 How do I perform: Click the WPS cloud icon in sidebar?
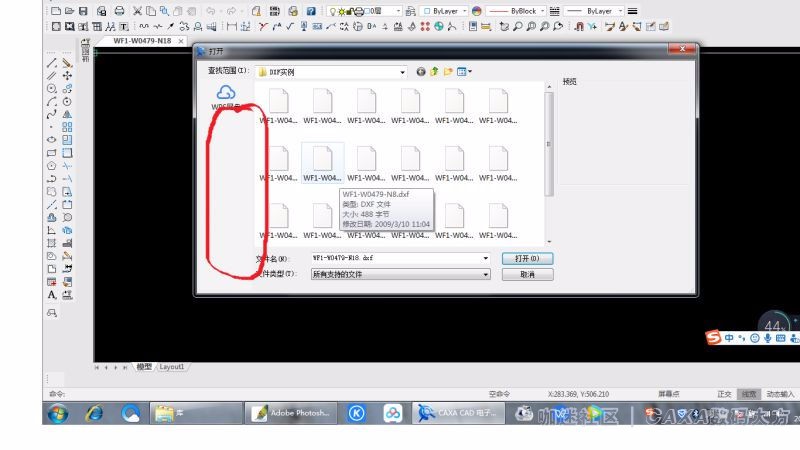(224, 93)
